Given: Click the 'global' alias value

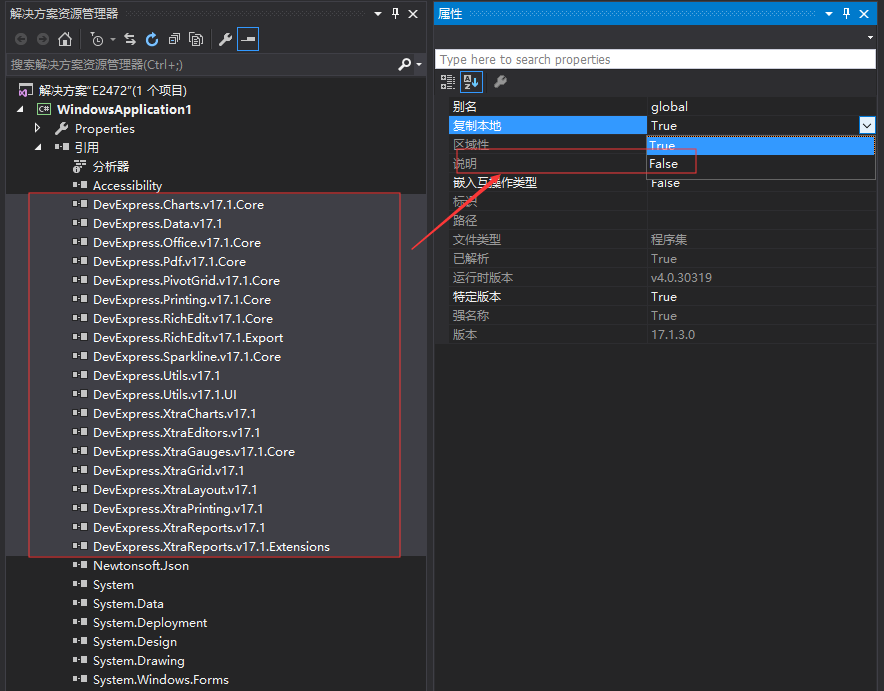Looking at the screenshot, I should click(669, 107).
